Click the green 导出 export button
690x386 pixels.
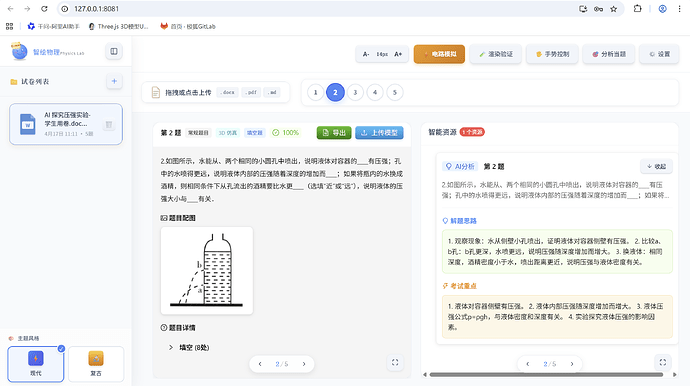(x=334, y=132)
